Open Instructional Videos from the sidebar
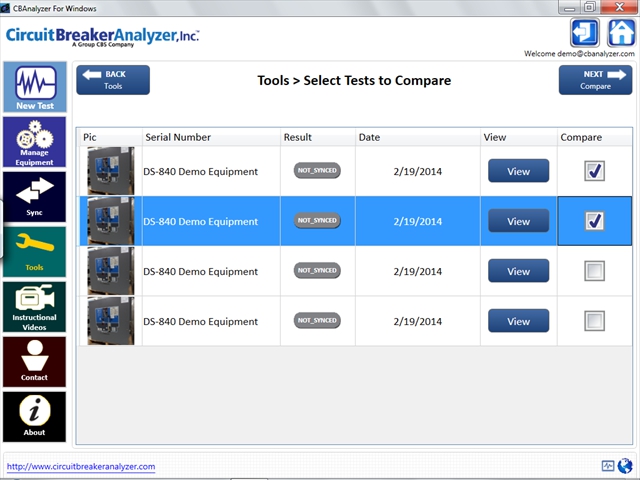 [x=35, y=307]
